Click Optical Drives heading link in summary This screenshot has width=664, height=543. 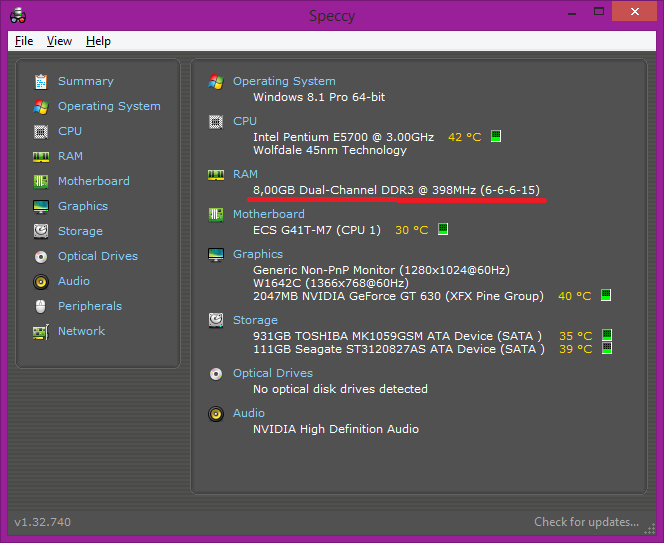click(x=273, y=373)
